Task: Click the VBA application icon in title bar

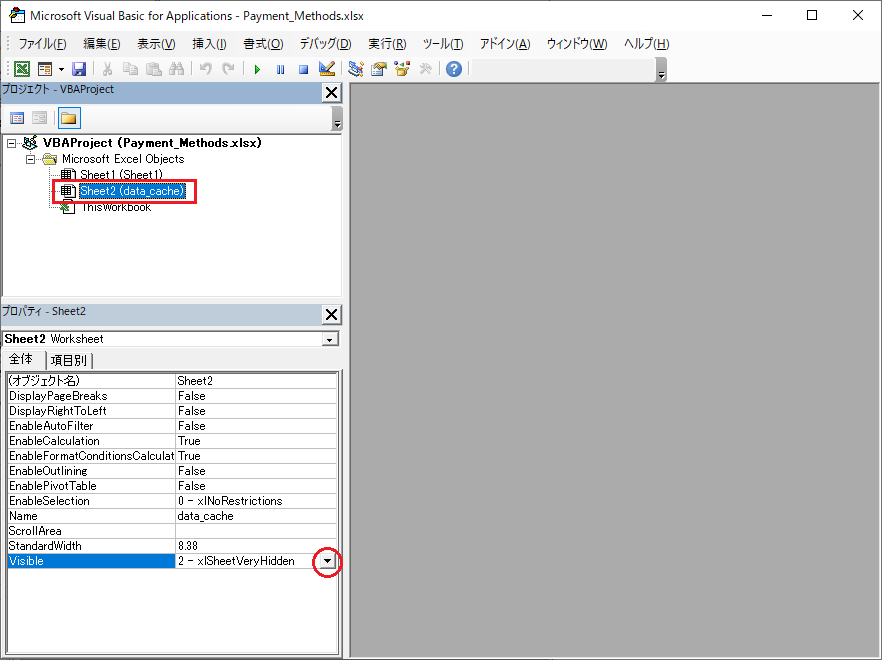Action: click(x=17, y=15)
